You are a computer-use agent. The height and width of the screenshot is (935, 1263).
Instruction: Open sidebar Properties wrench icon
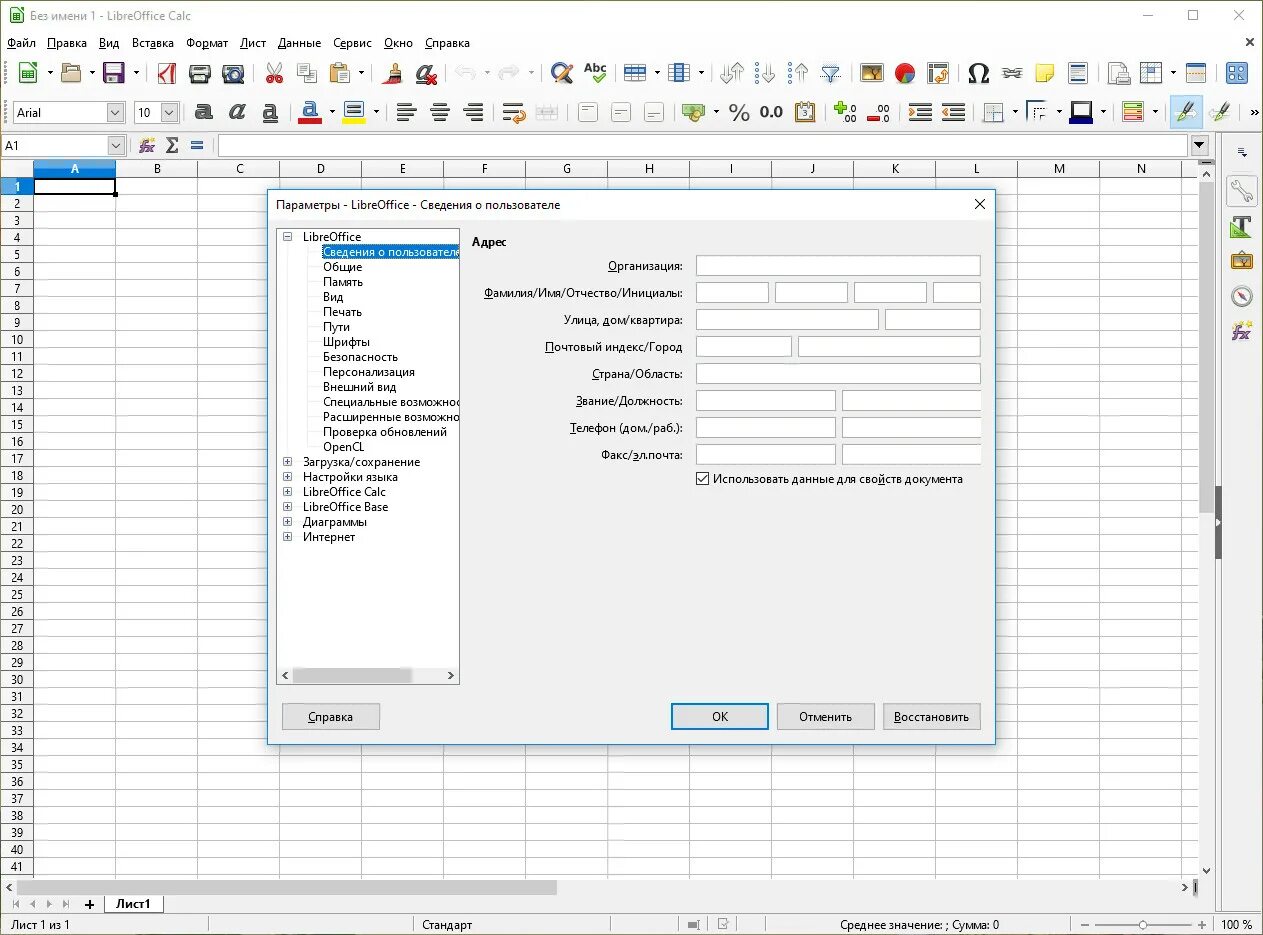(1242, 190)
